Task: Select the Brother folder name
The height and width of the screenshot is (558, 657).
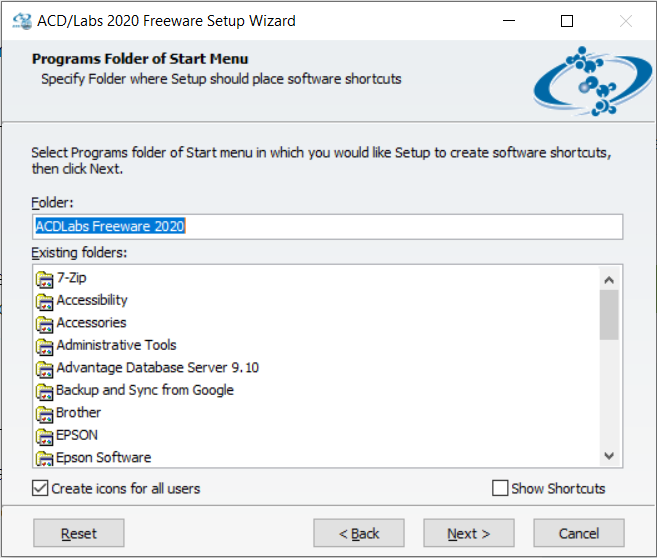Action: pos(78,412)
